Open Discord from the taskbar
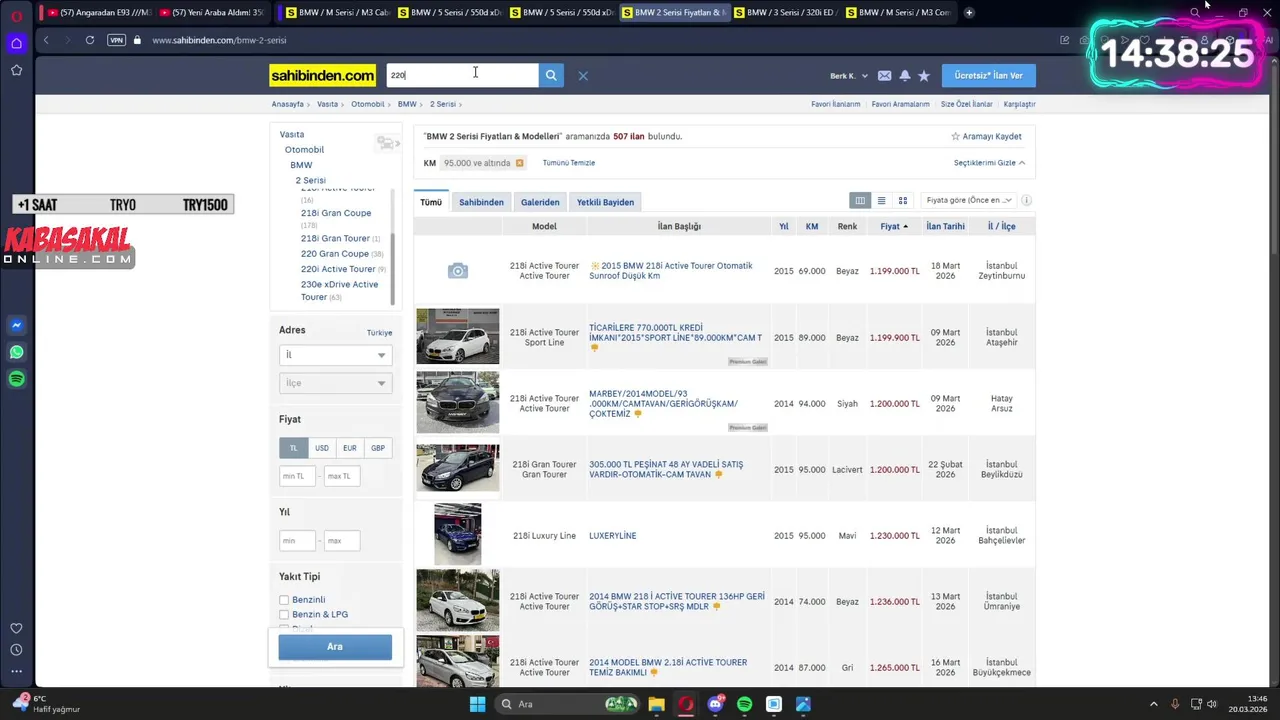Image resolution: width=1280 pixels, height=720 pixels. pyautogui.click(x=715, y=704)
